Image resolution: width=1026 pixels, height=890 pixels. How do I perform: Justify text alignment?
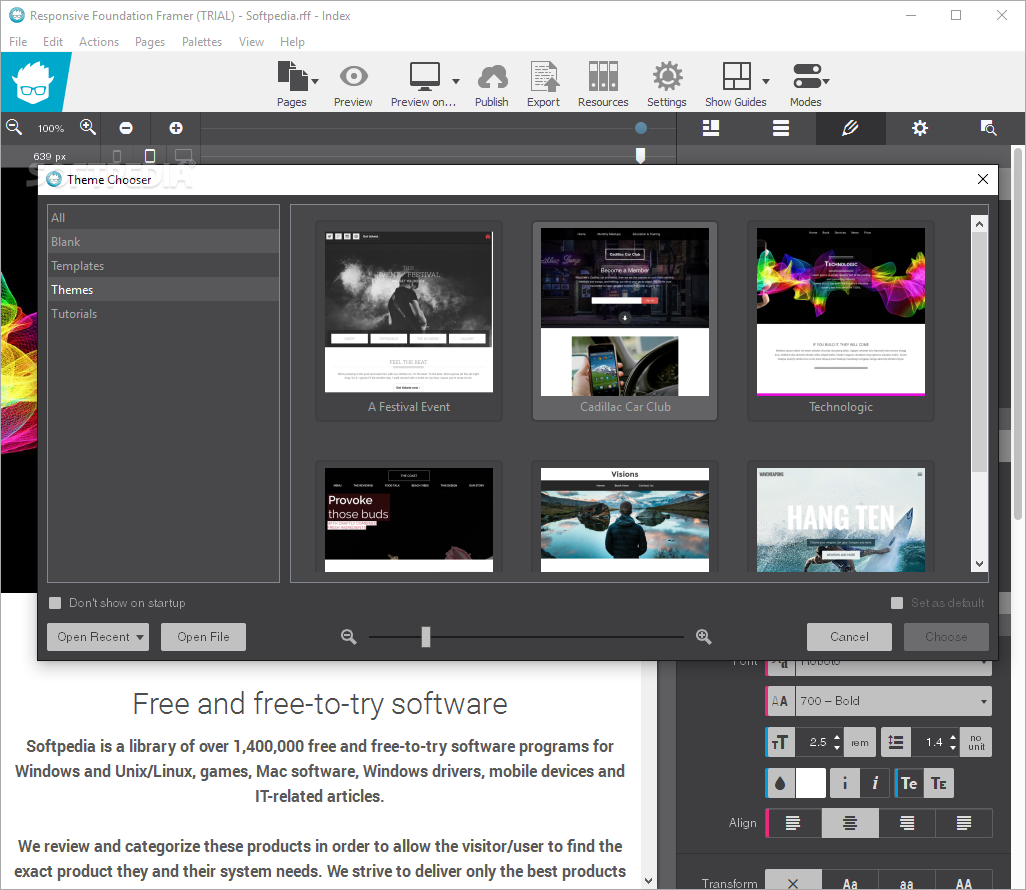click(964, 823)
